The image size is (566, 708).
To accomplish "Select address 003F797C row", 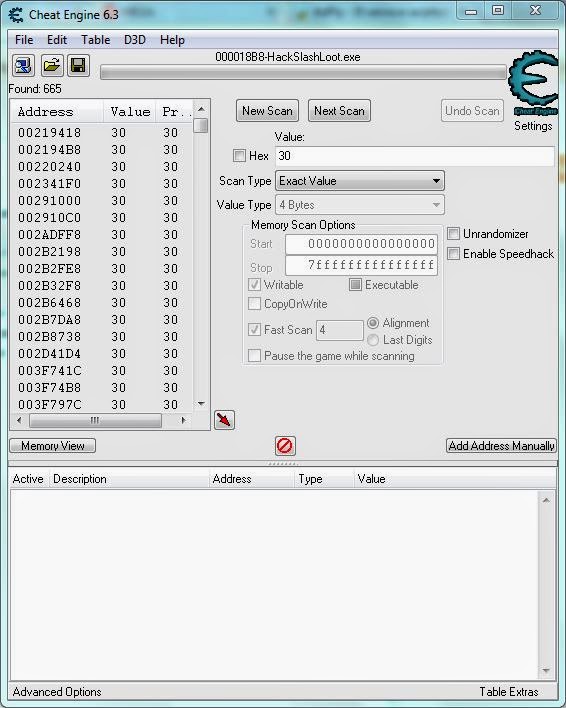I will [102, 405].
